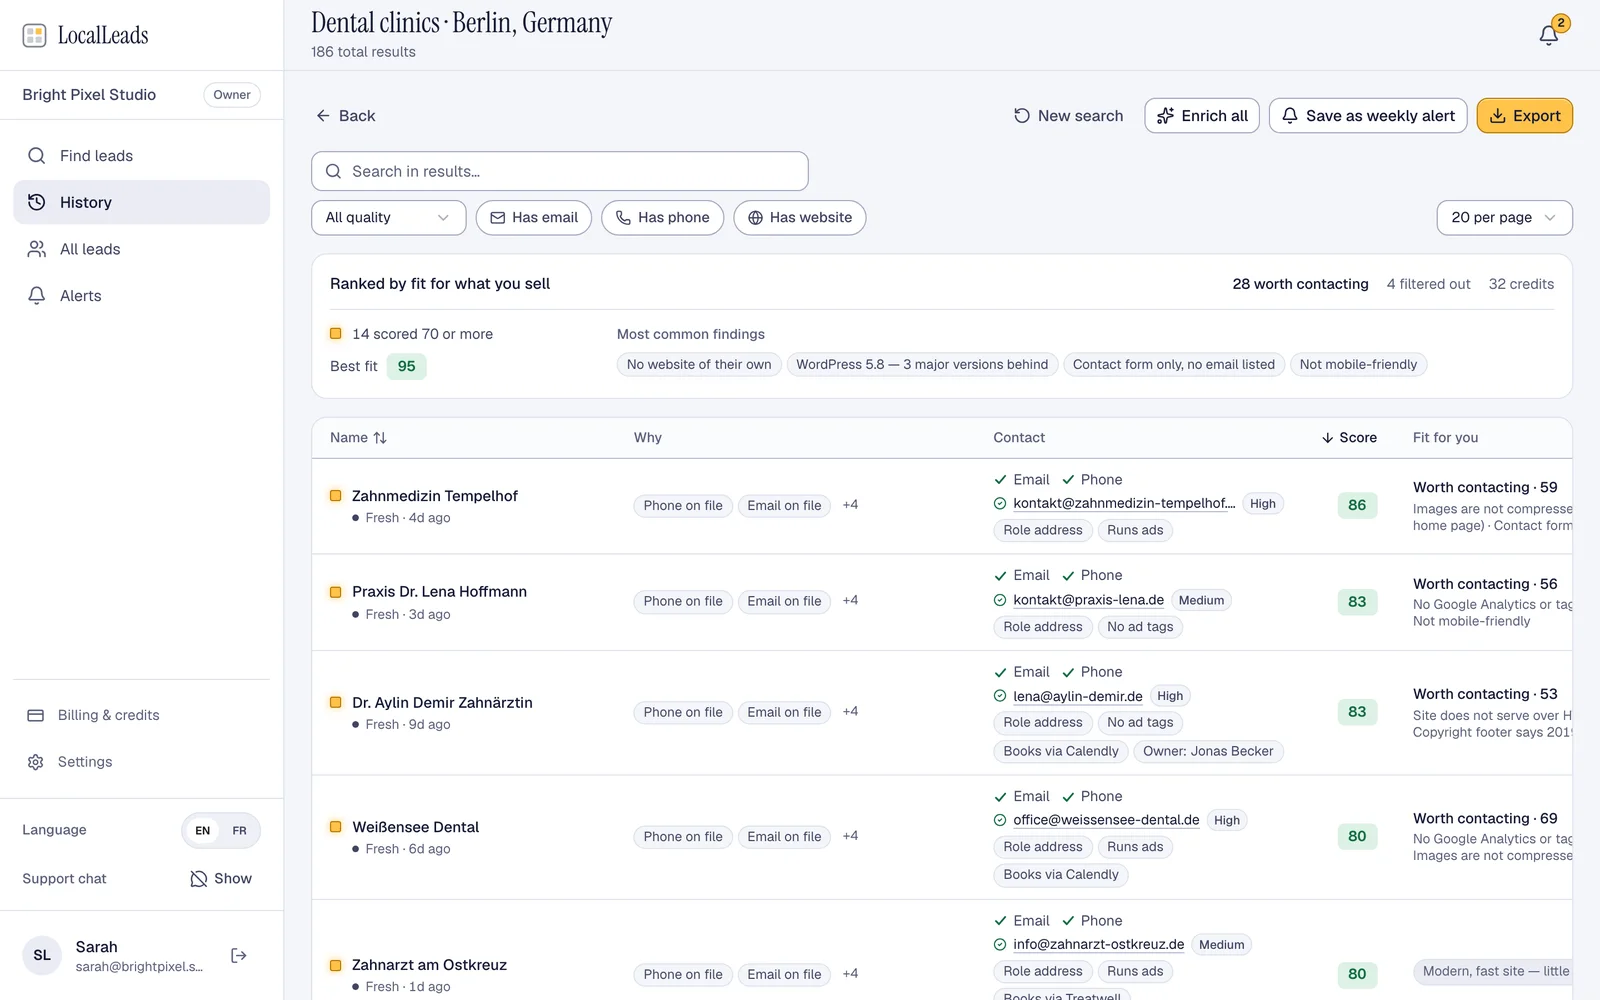
Task: Click the 14 scored 70 or more marker
Action: (x=336, y=334)
